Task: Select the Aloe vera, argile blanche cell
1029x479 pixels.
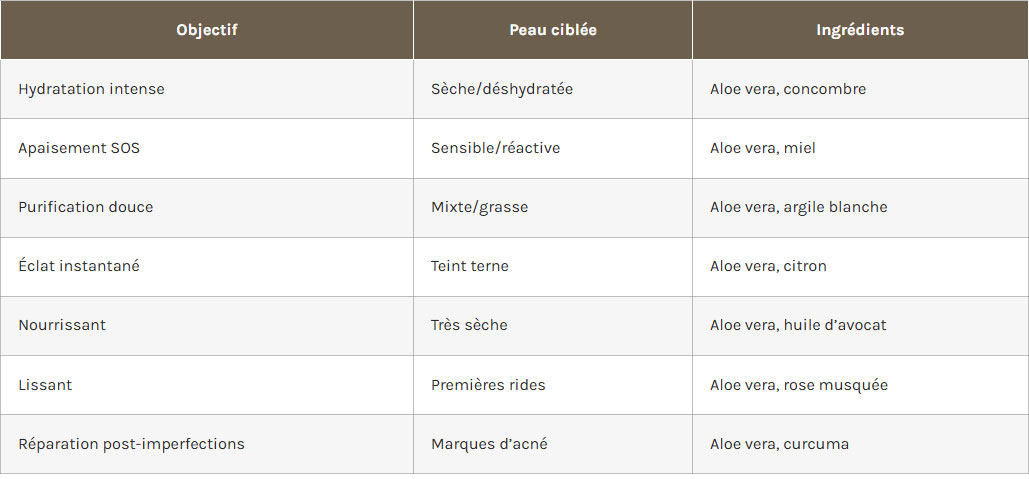Action: tap(799, 207)
